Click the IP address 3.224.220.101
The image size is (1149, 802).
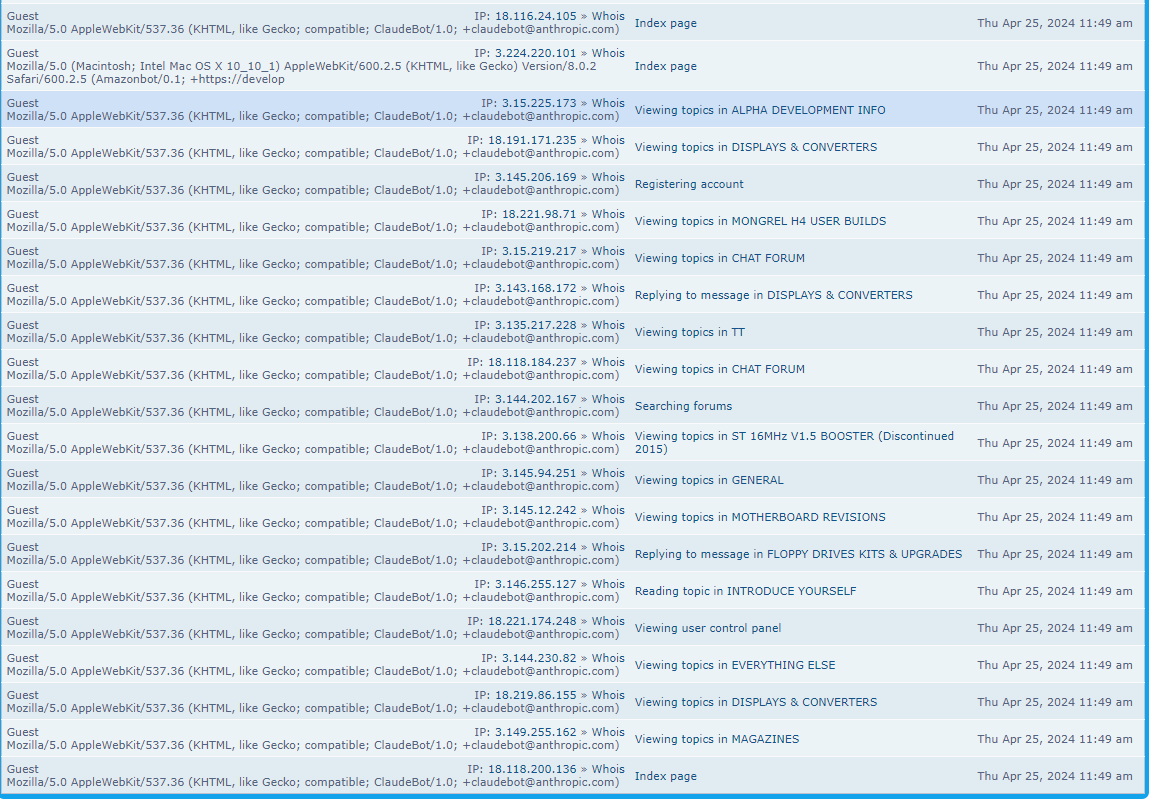point(535,53)
